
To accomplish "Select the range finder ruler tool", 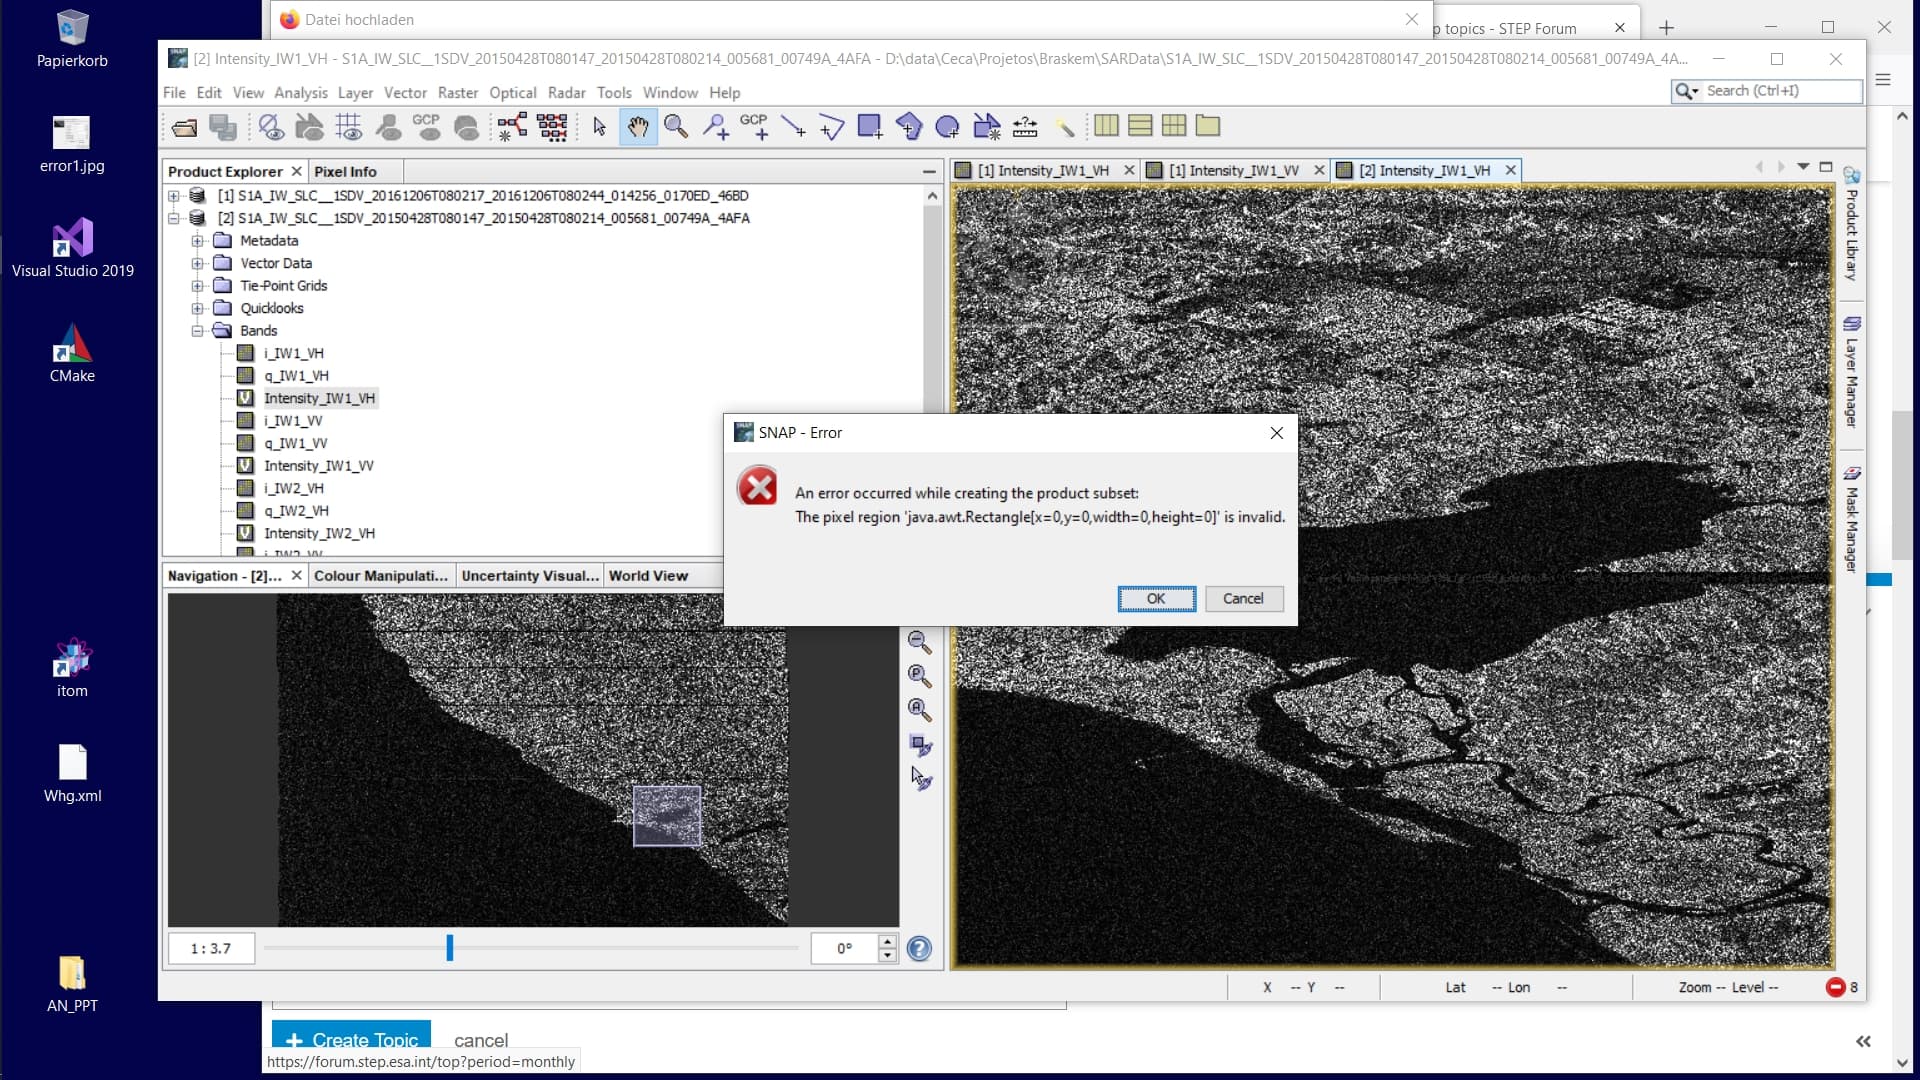I will [1025, 127].
